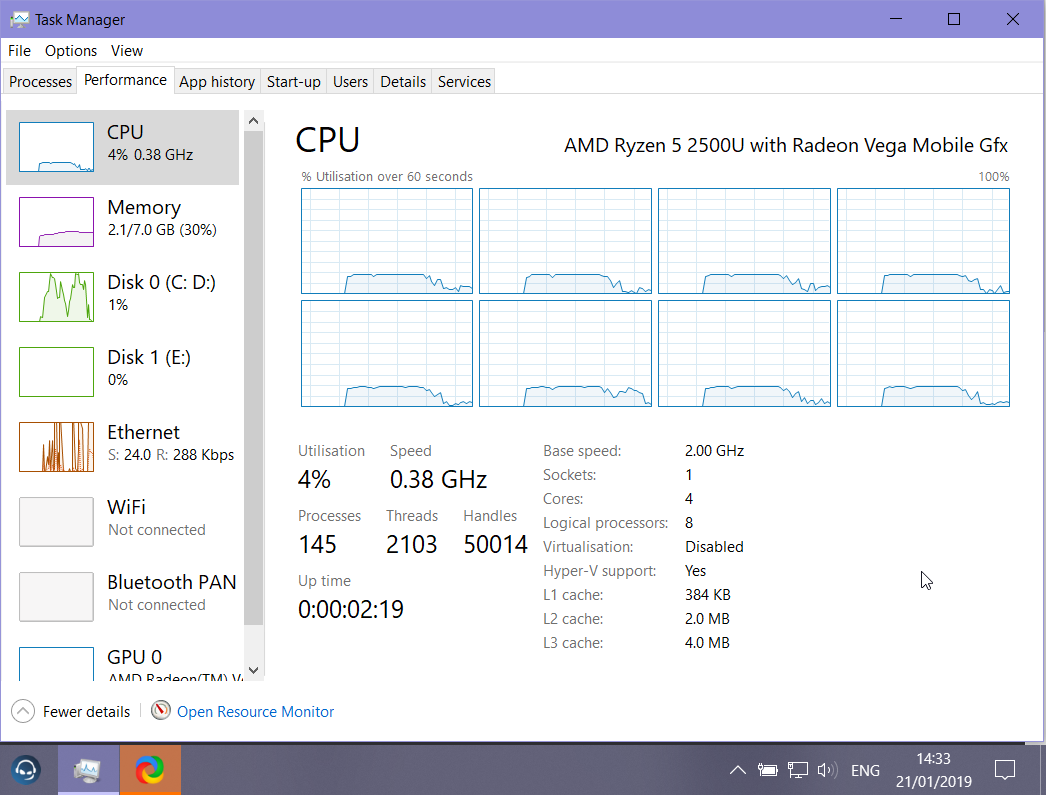Open the Options menu
The height and width of the screenshot is (795, 1046).
click(x=71, y=50)
